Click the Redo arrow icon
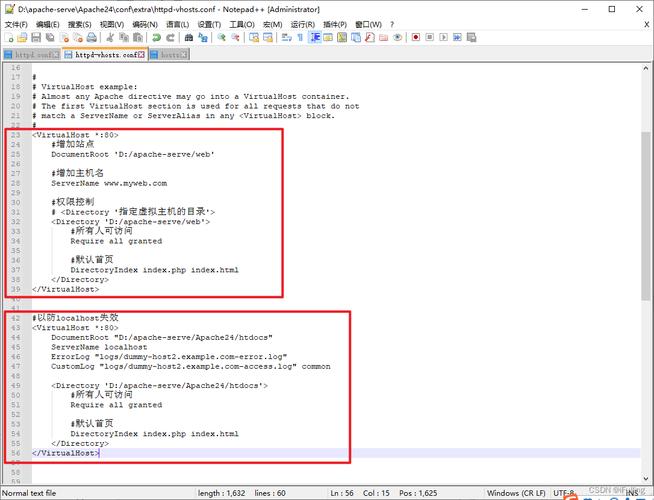This screenshot has height=500, width=654. [x=171, y=38]
